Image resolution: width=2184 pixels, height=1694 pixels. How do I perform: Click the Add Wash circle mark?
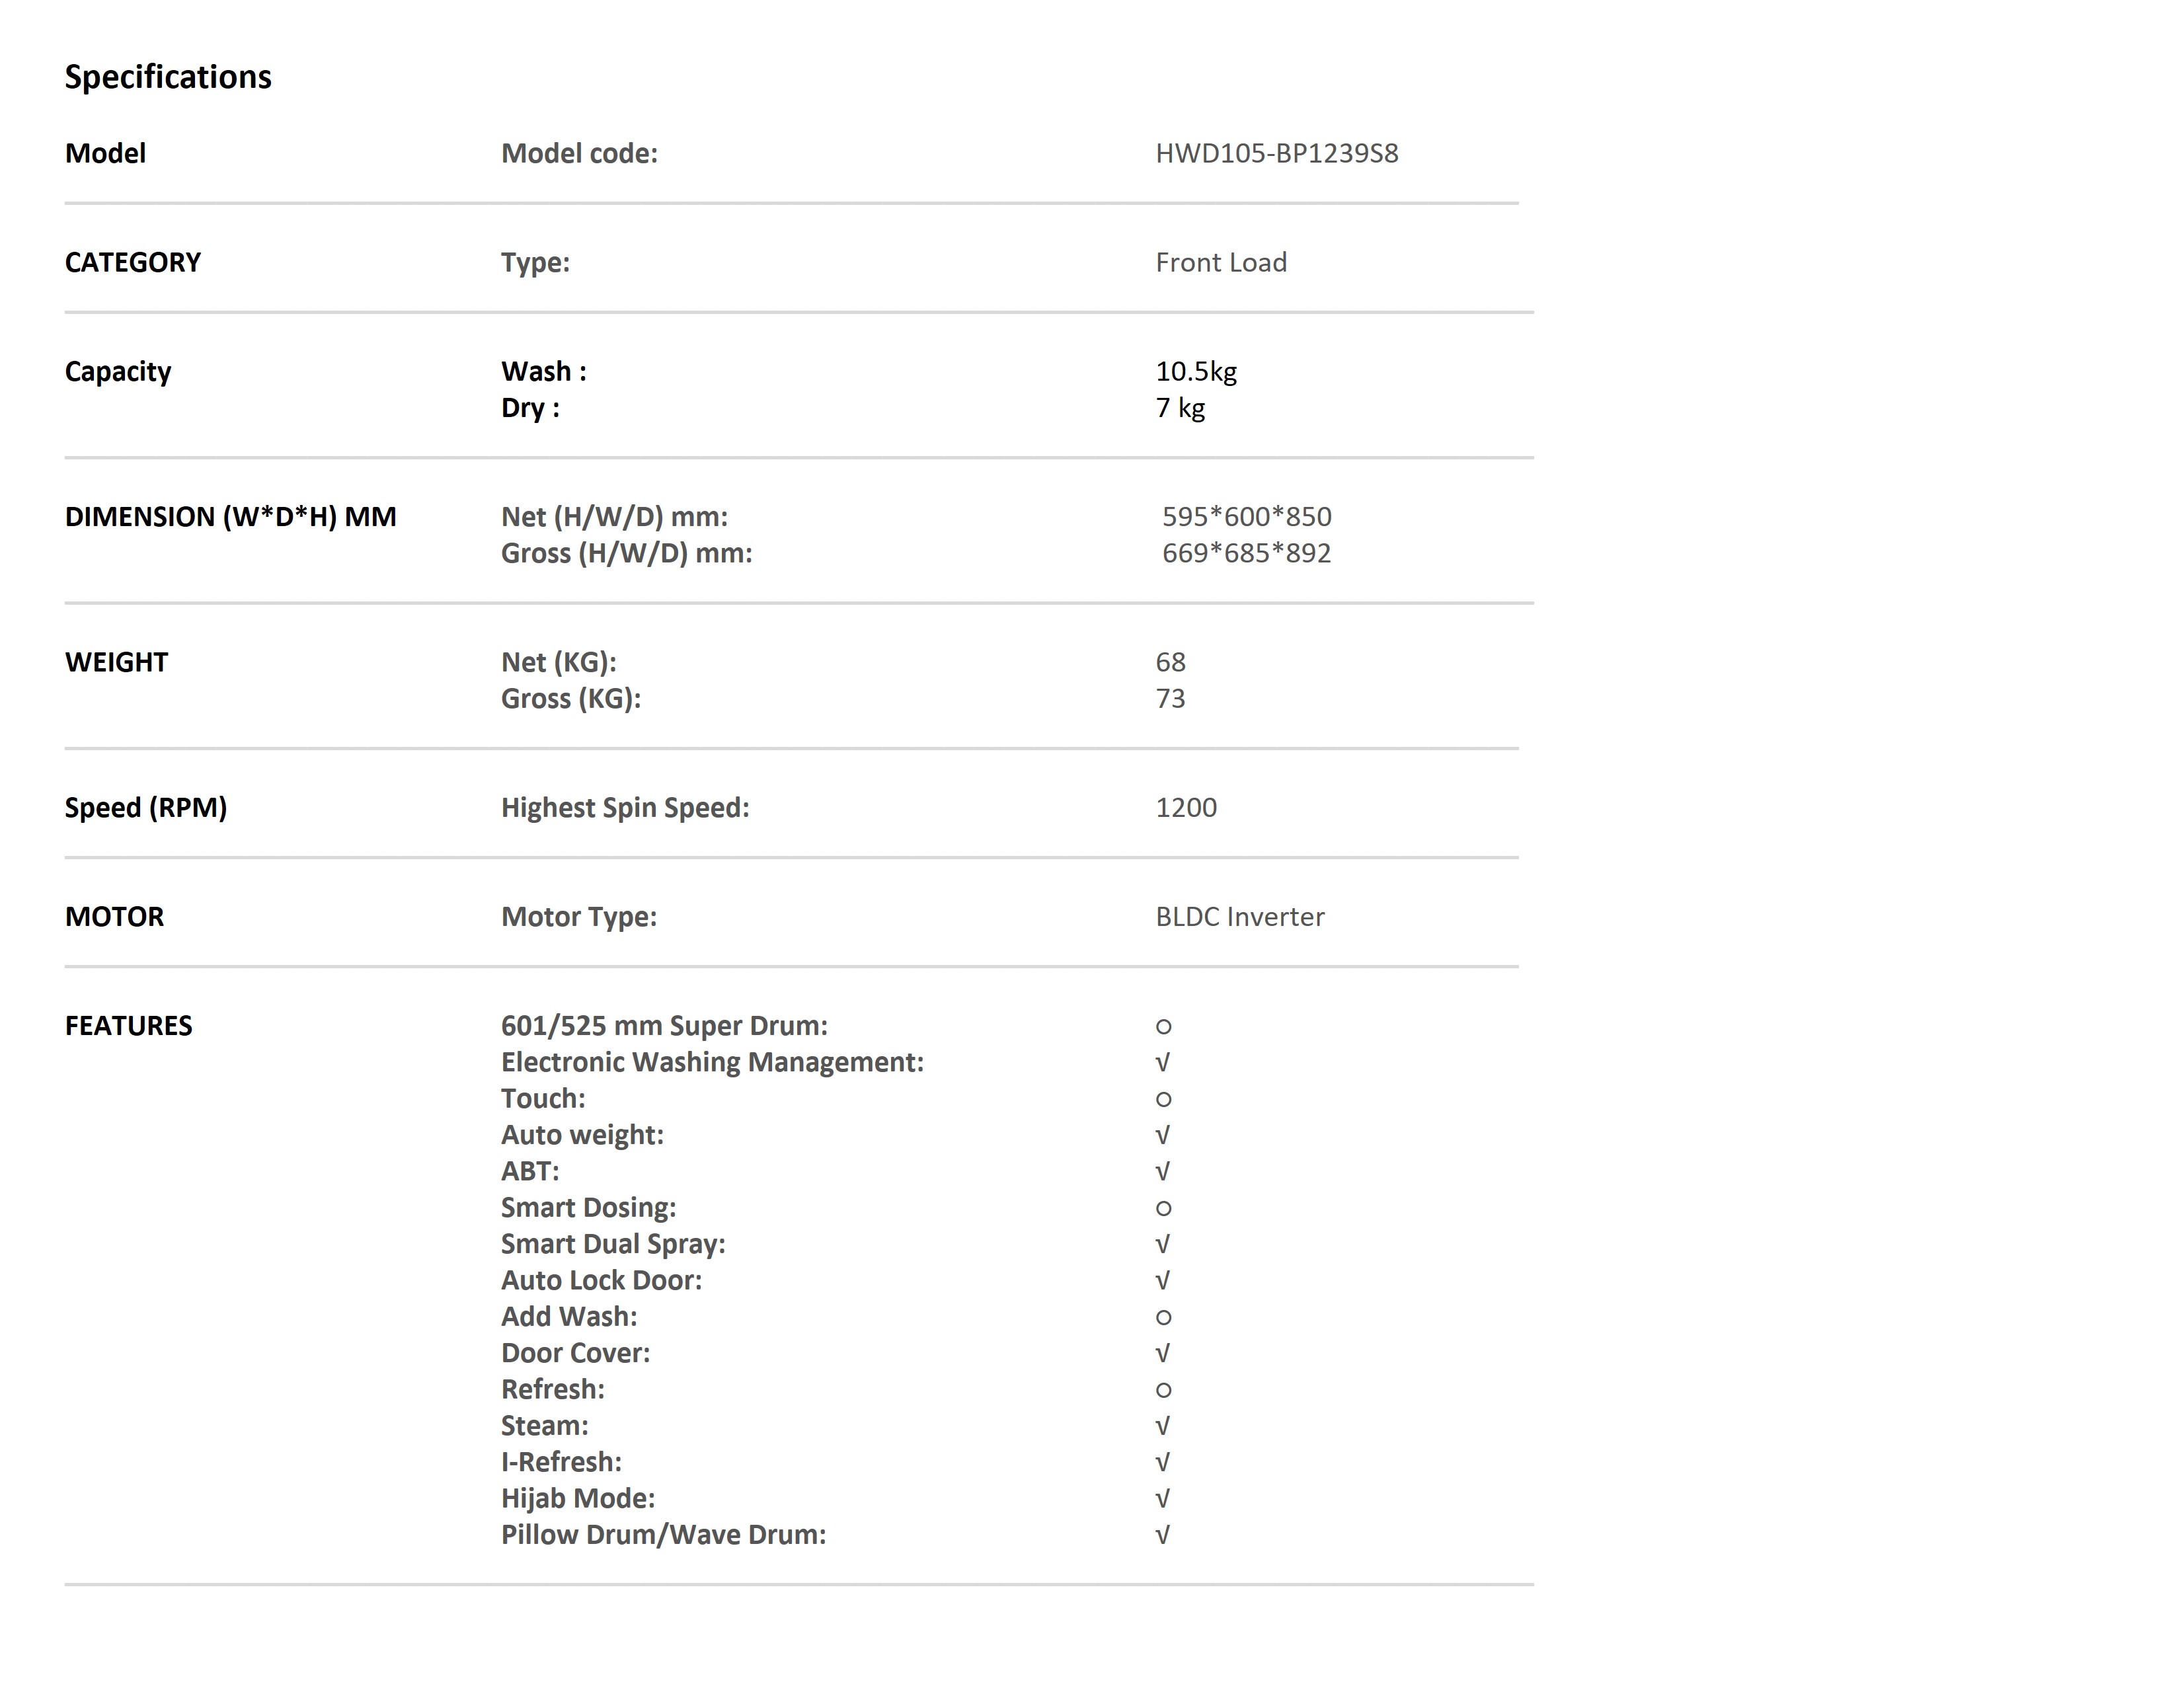coord(1163,1318)
